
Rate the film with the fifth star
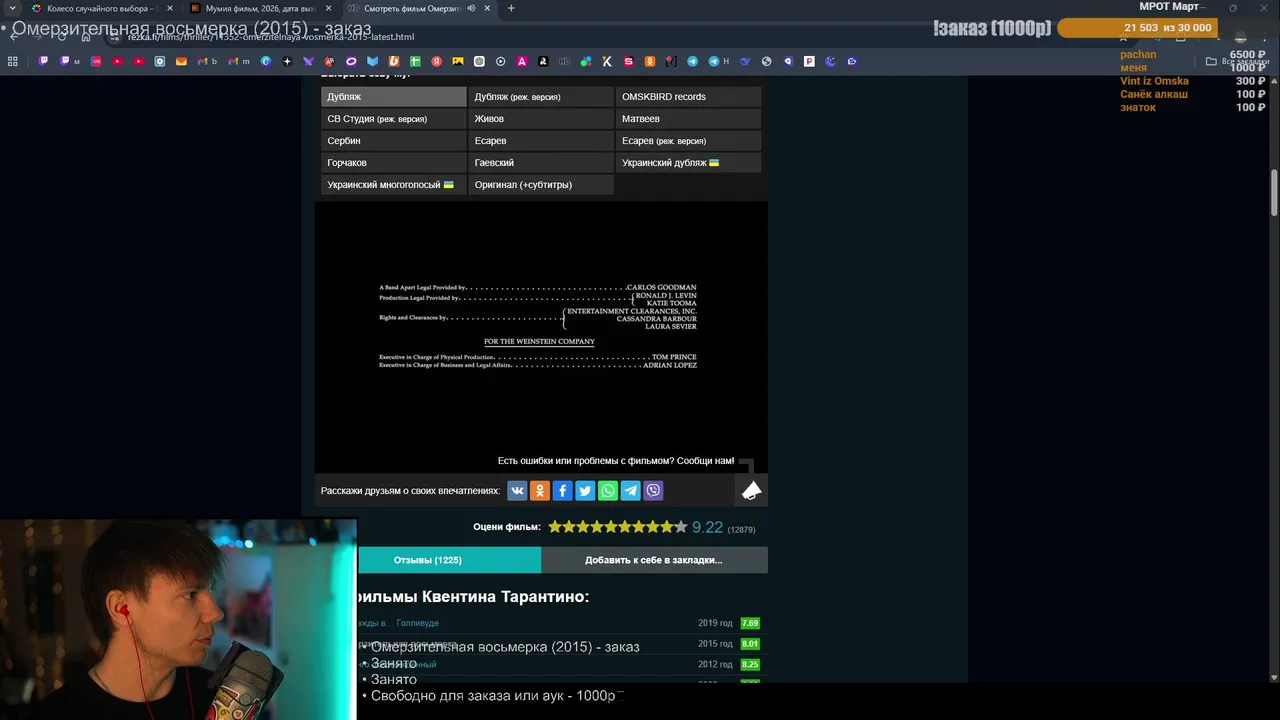[x=611, y=527]
